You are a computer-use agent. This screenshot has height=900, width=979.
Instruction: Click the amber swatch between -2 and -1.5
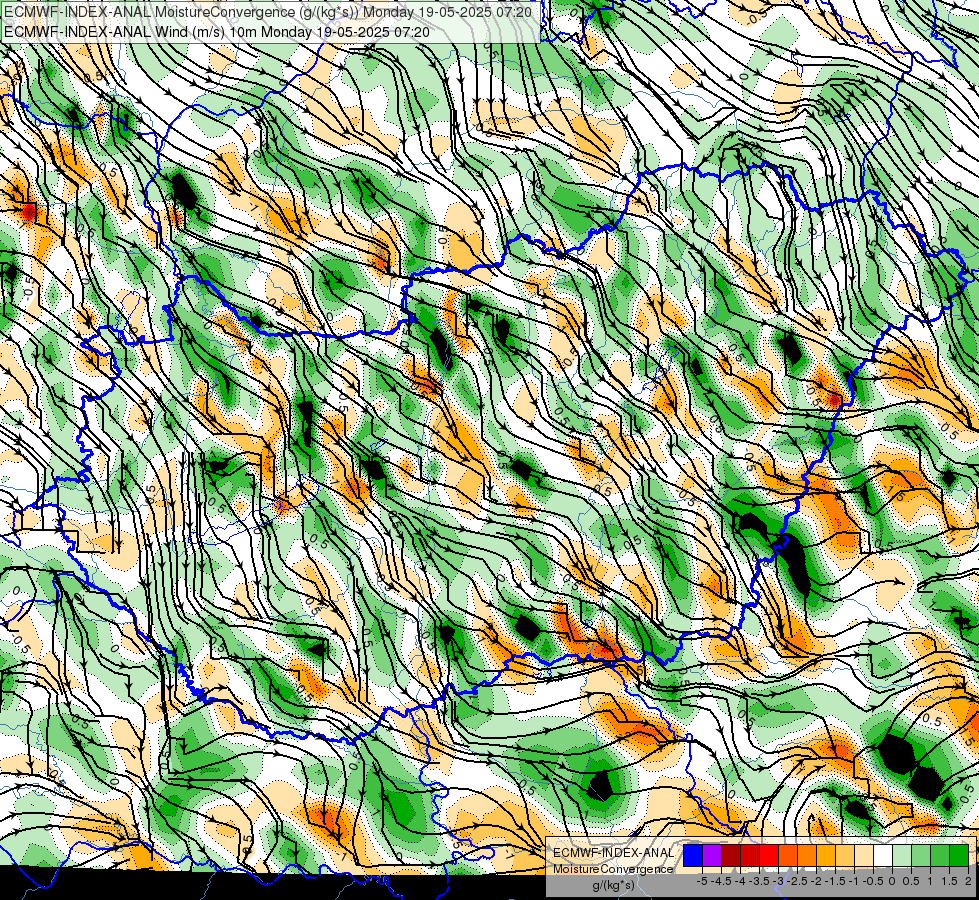826,856
